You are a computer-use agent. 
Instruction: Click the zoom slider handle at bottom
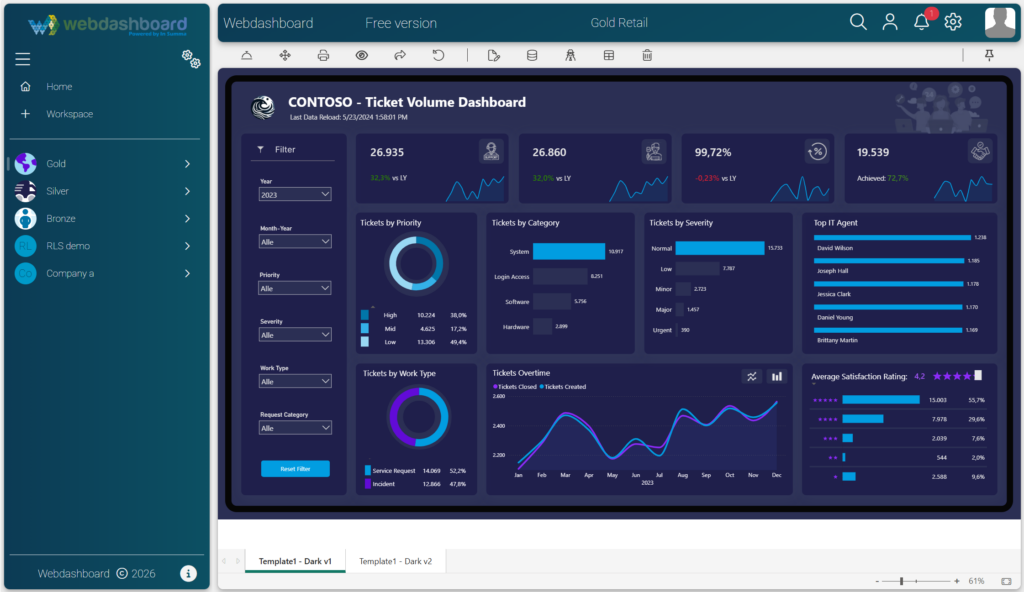[x=901, y=581]
